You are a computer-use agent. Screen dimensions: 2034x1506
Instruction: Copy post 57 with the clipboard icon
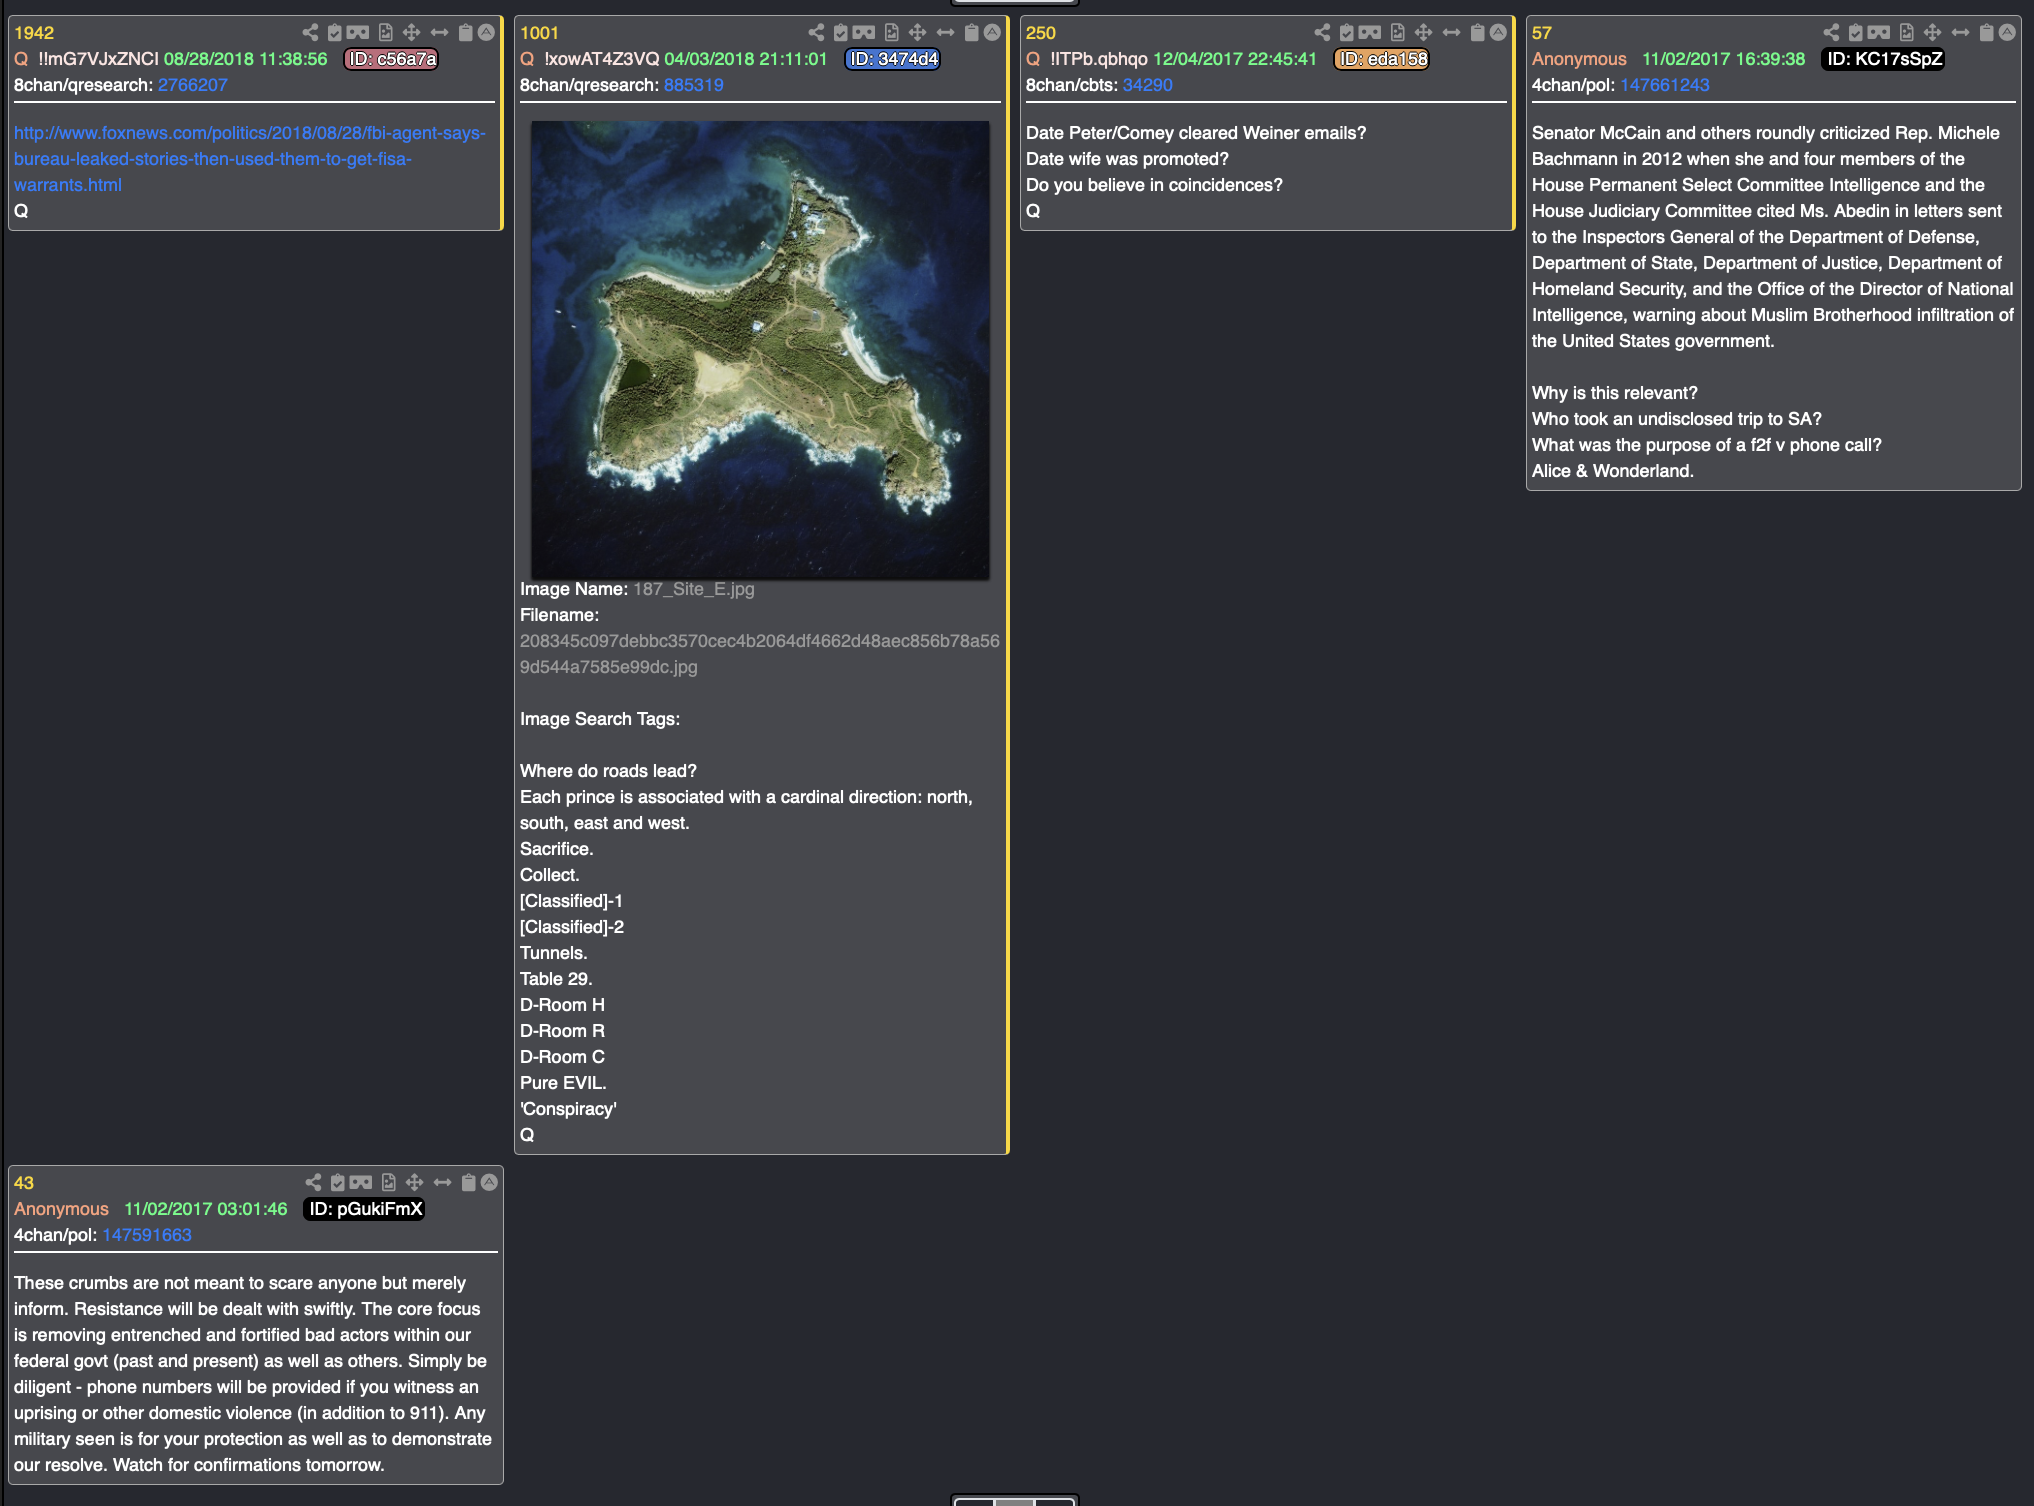(1987, 32)
